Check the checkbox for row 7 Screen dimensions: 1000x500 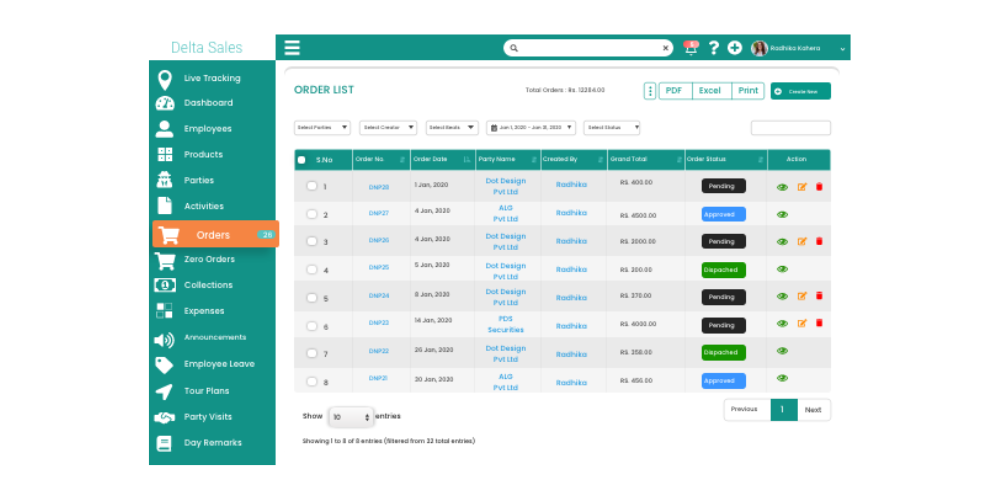(x=311, y=353)
